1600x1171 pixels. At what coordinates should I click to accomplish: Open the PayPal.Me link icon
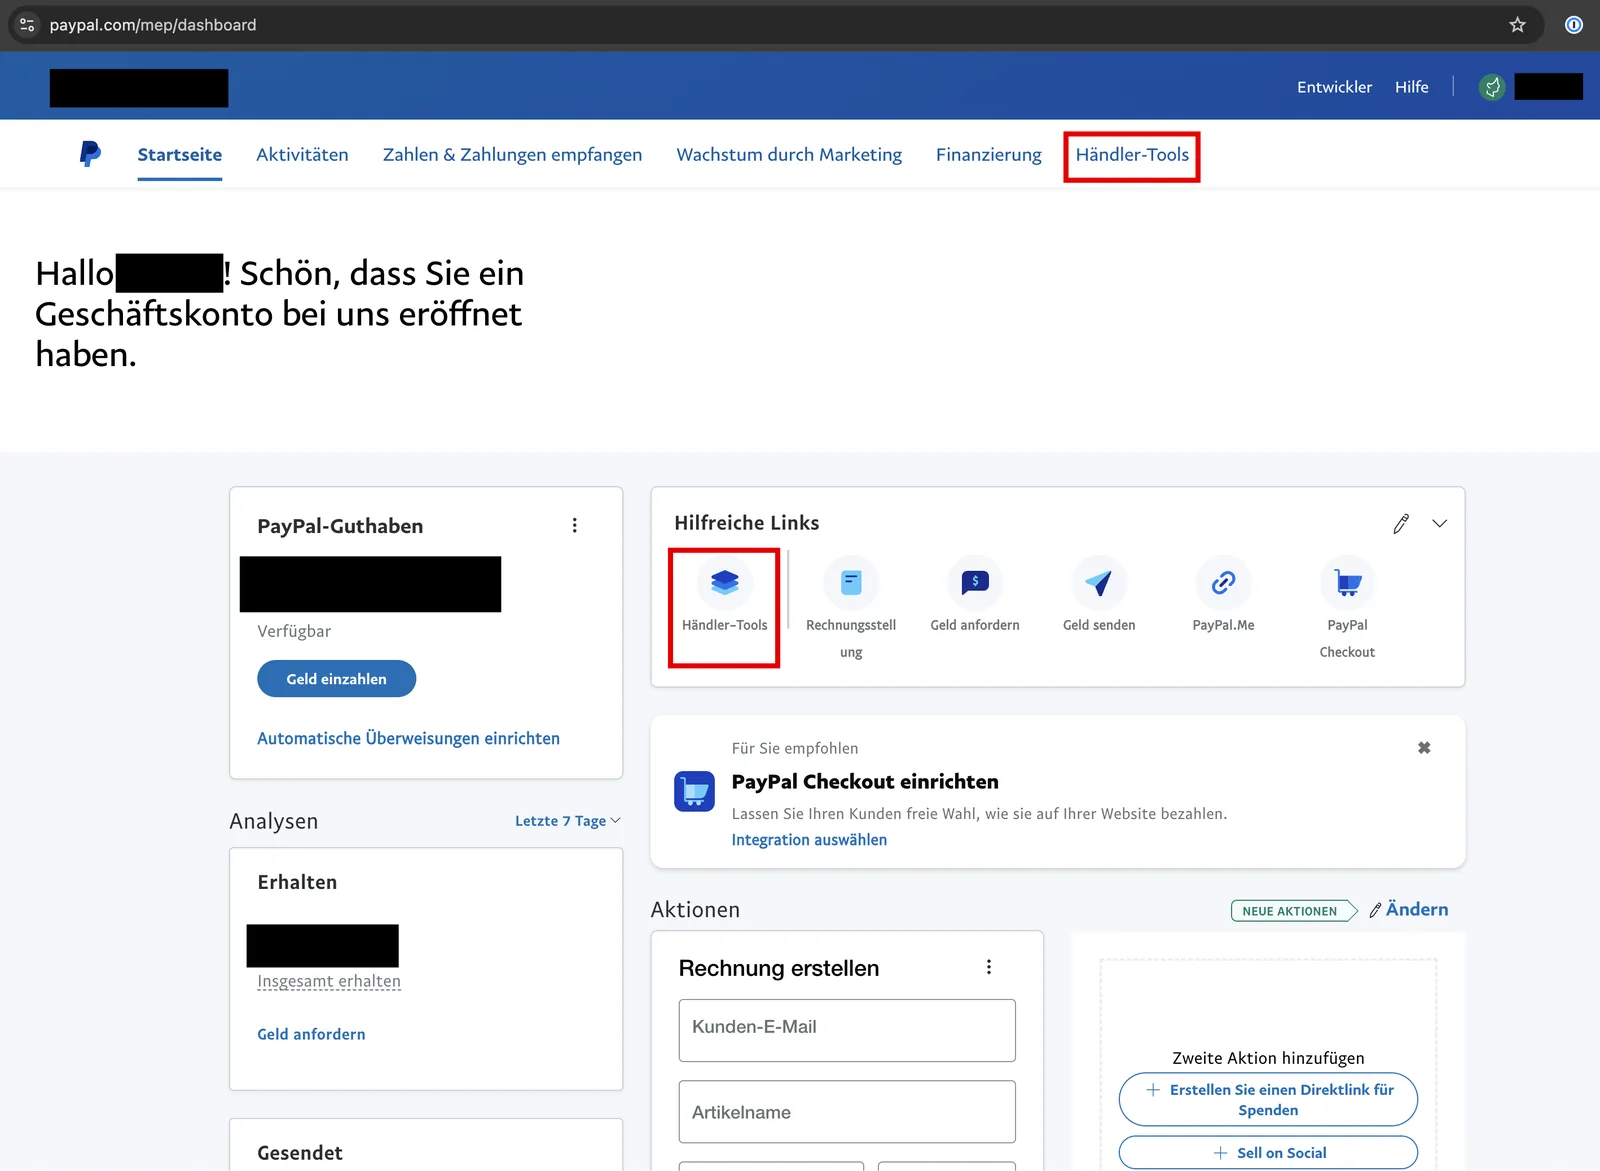(x=1223, y=582)
